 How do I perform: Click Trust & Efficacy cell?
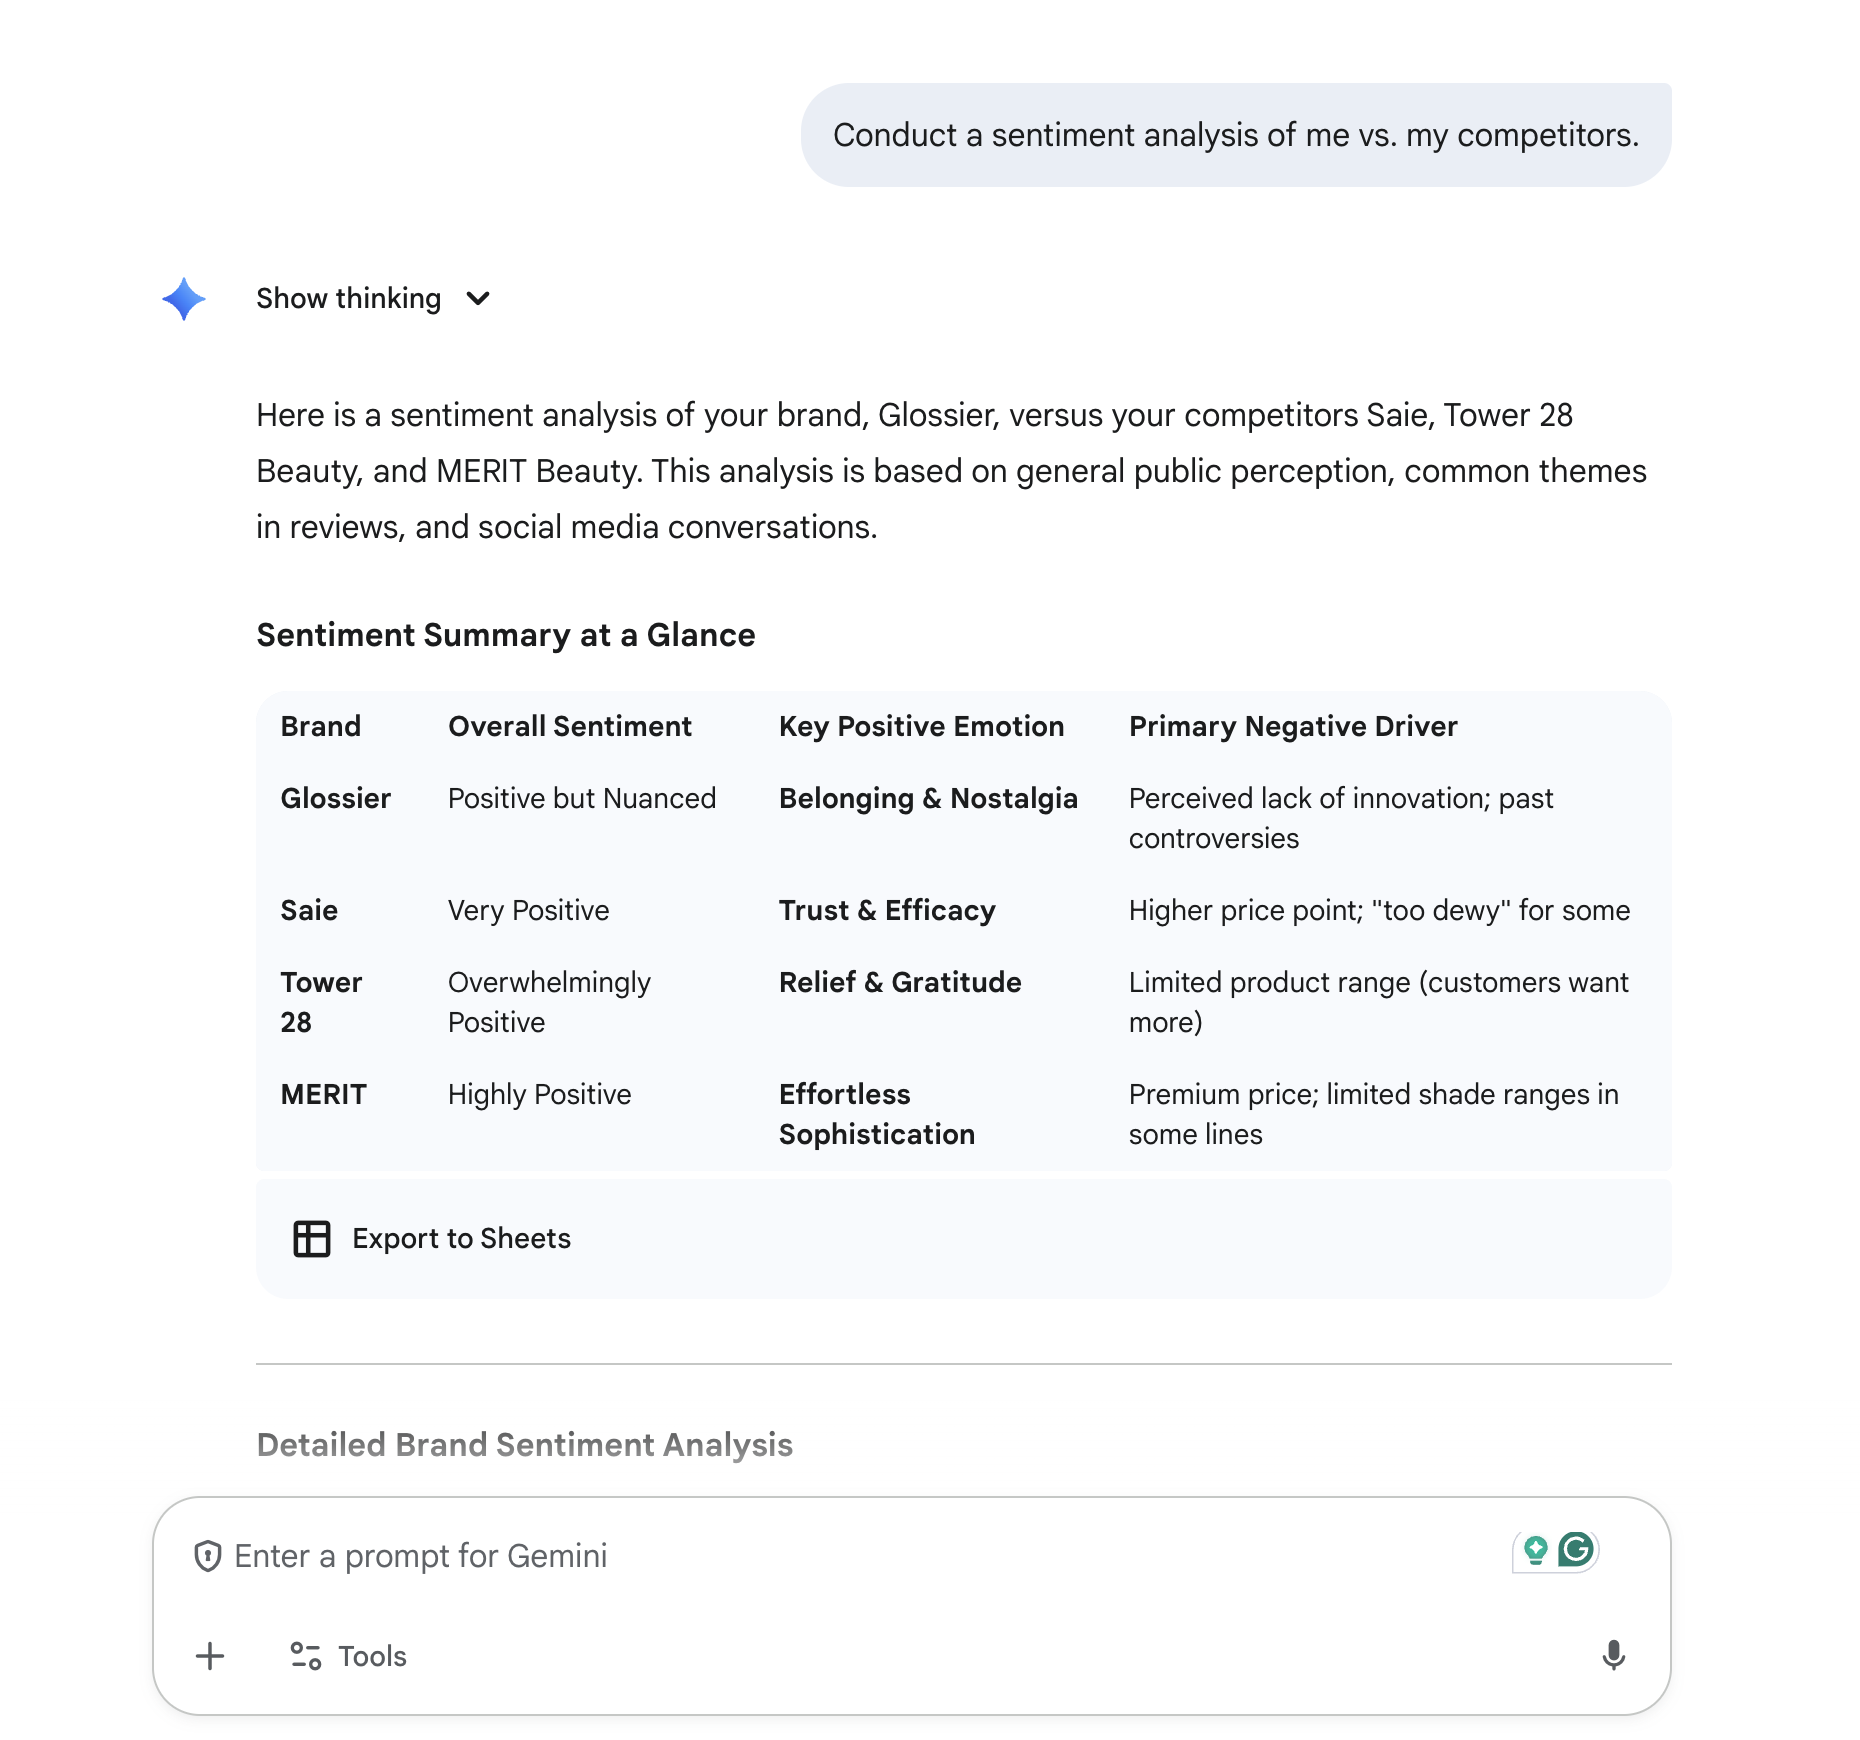pyautogui.click(x=887, y=911)
